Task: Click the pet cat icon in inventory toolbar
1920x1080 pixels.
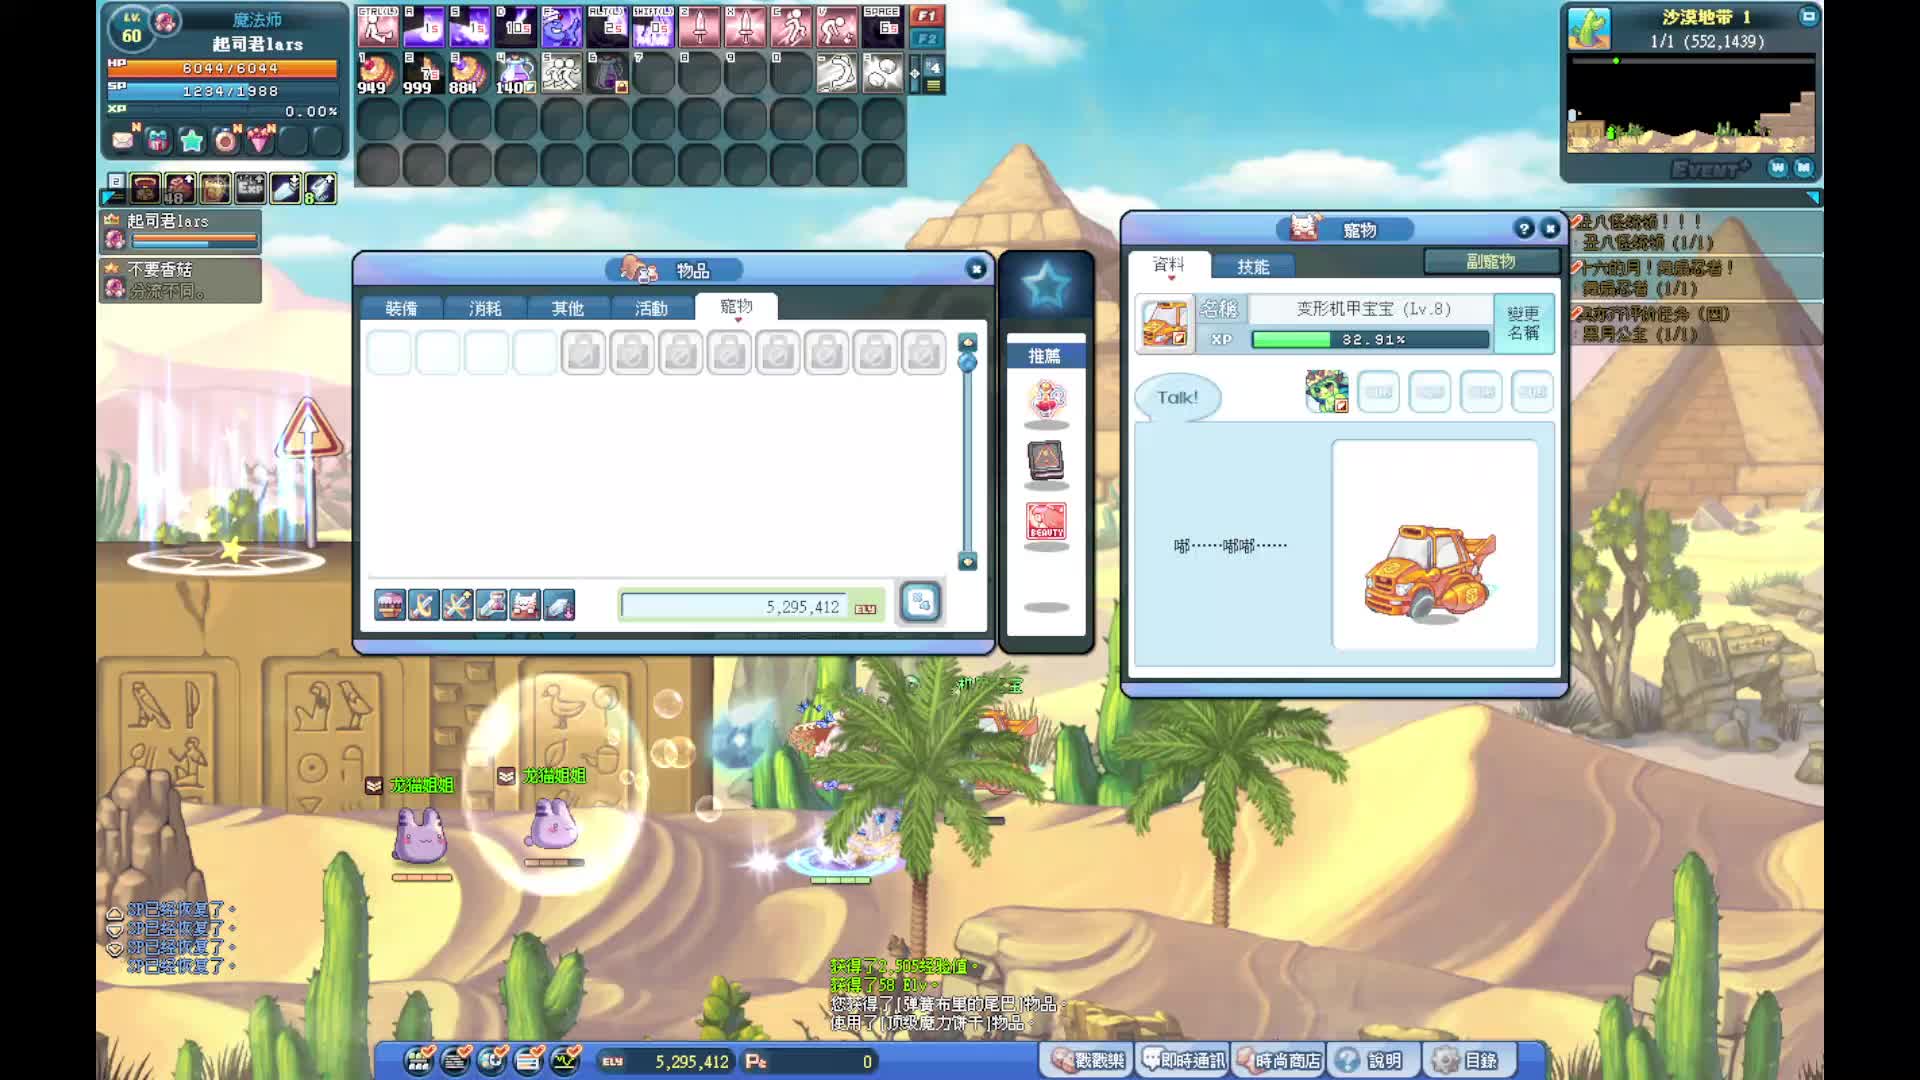Action: (525, 605)
